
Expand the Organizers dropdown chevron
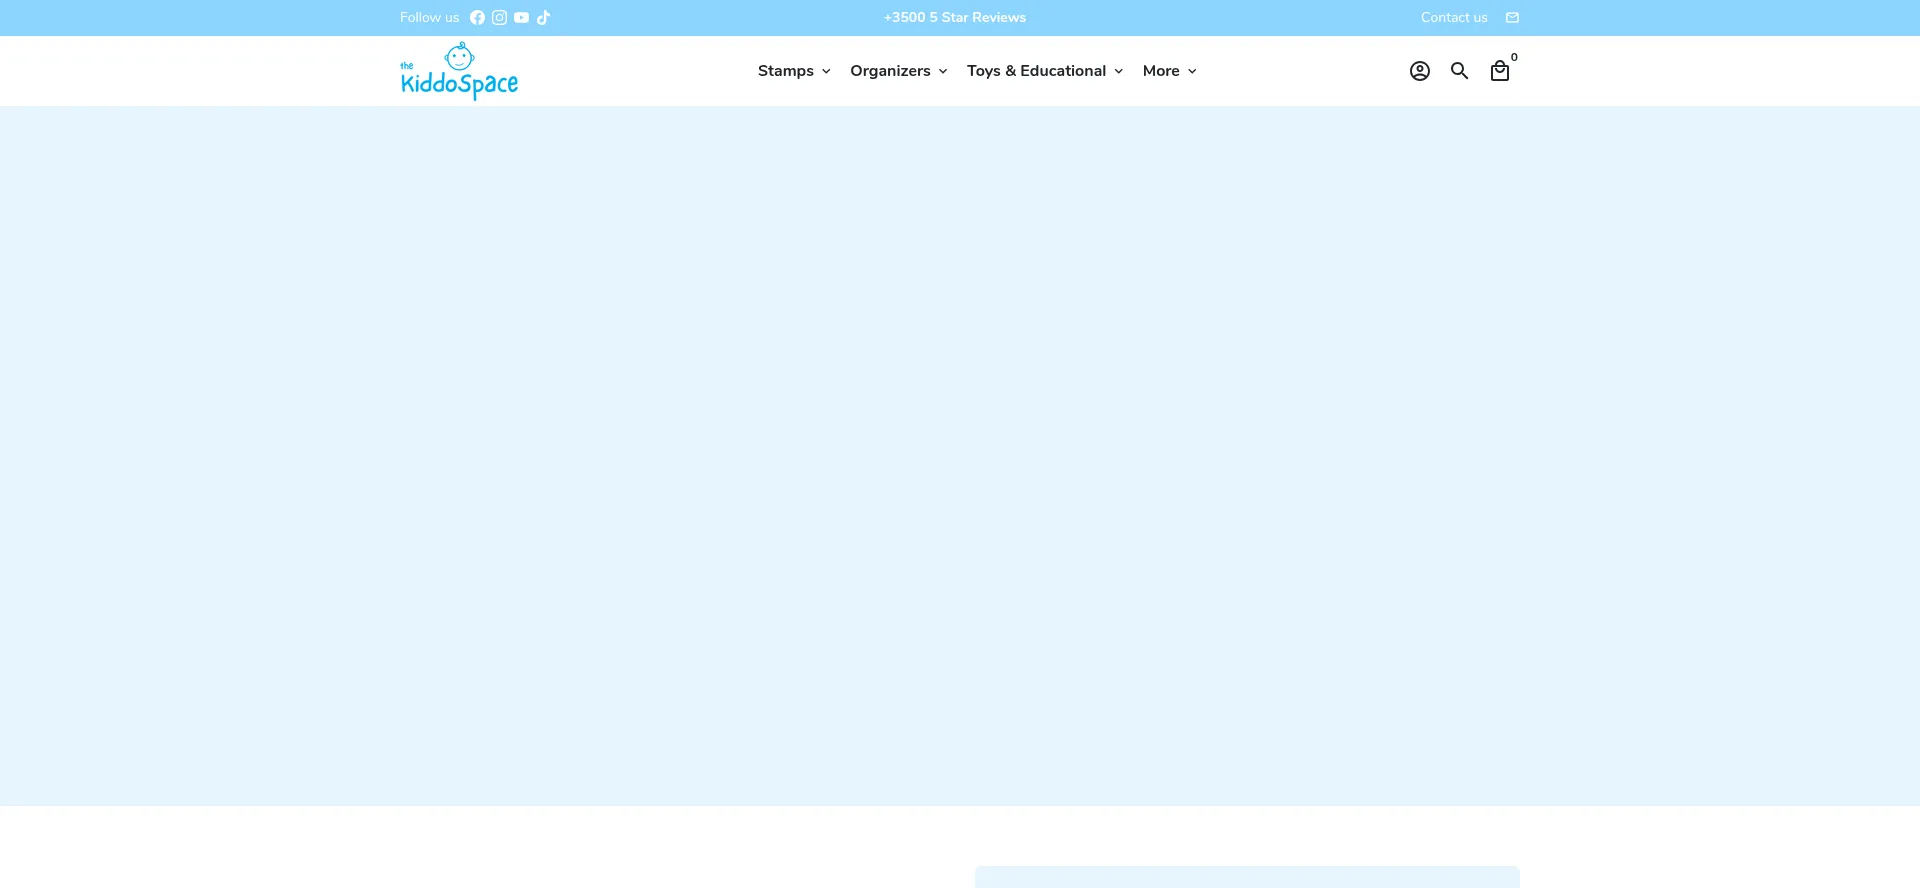pyautogui.click(x=942, y=72)
